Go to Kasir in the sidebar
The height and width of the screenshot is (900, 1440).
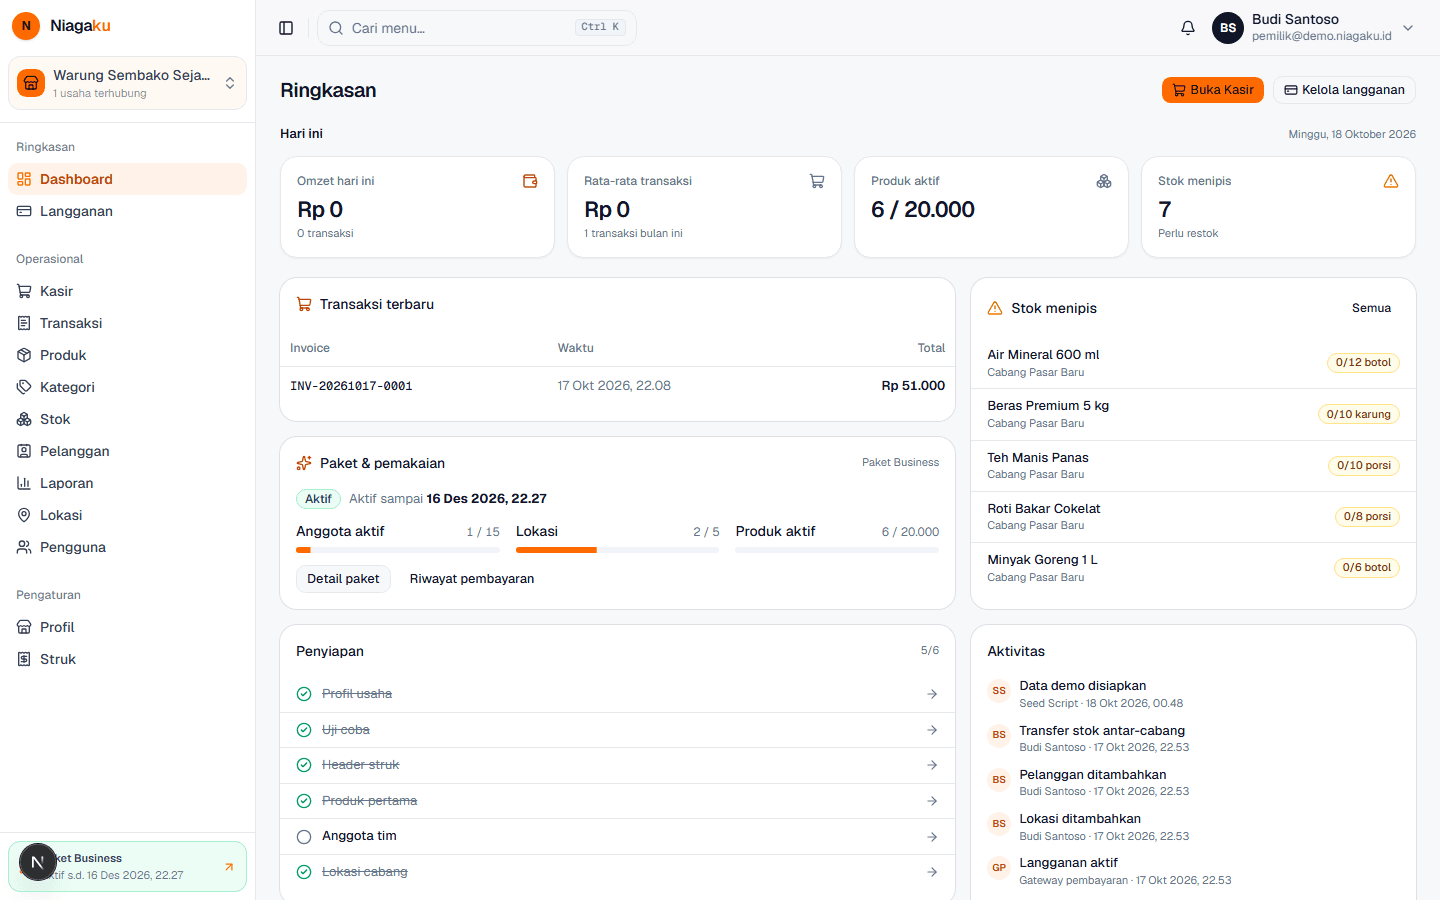[127, 291]
